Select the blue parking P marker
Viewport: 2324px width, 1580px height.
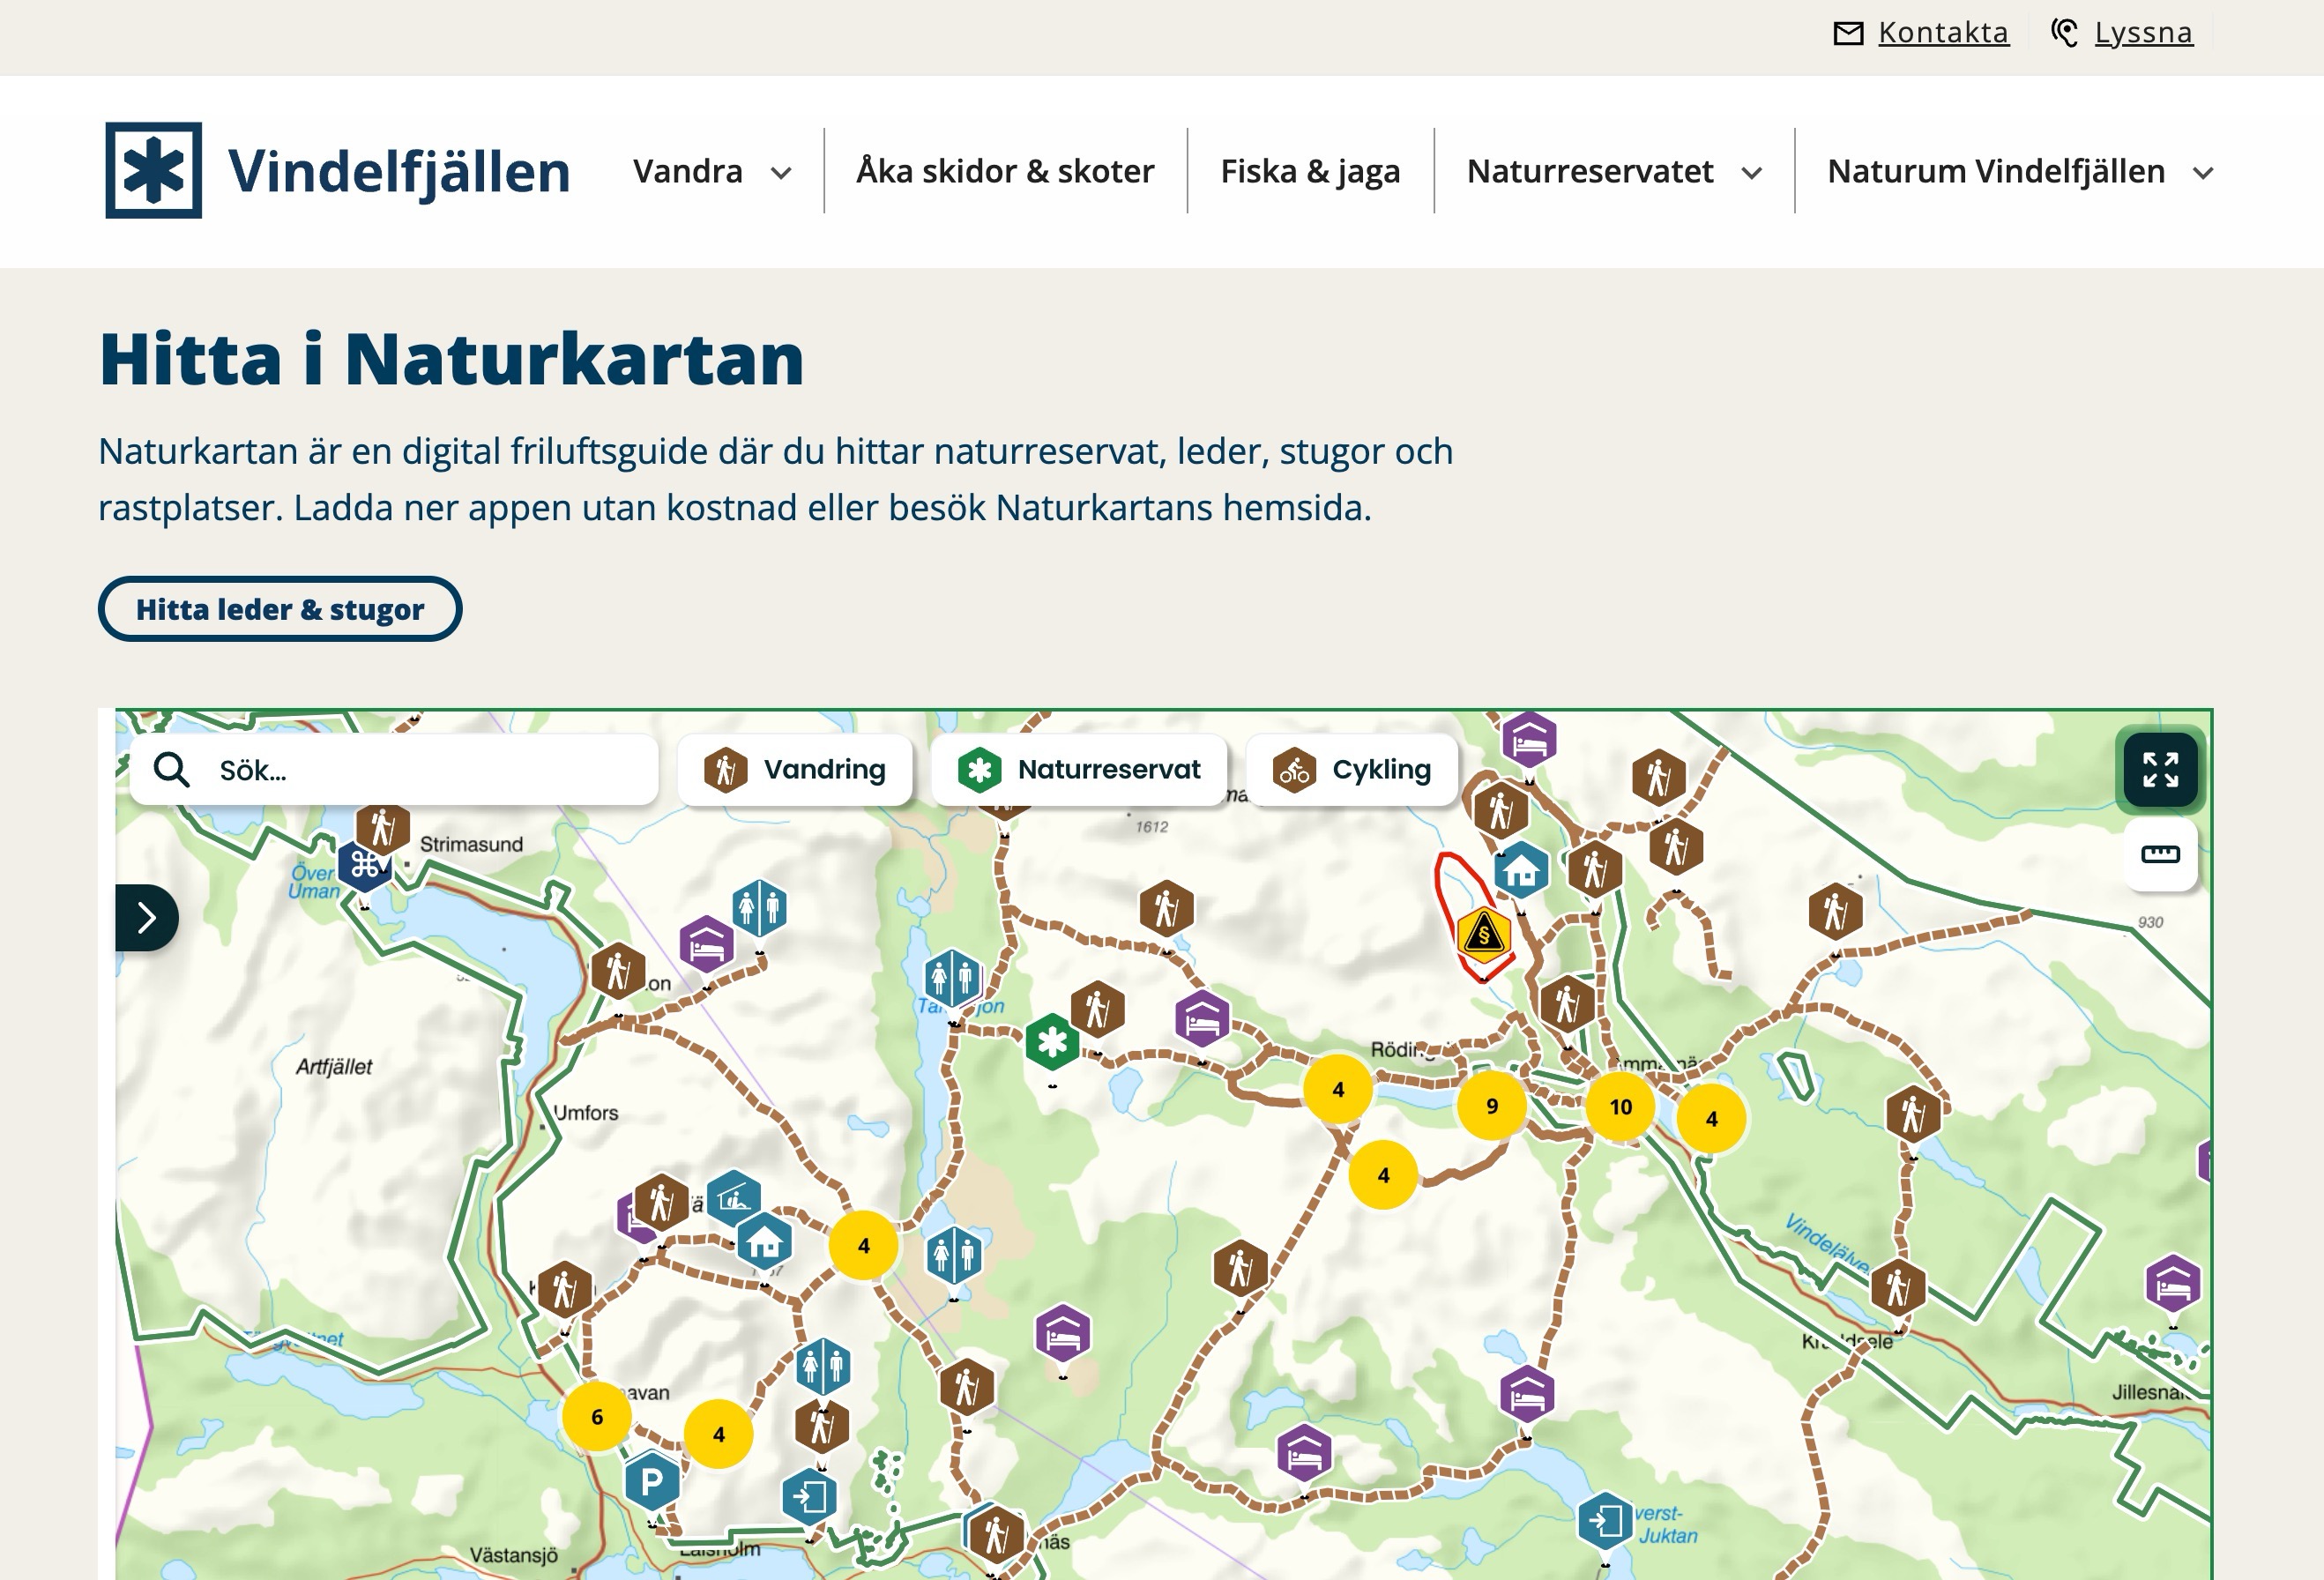[652, 1481]
